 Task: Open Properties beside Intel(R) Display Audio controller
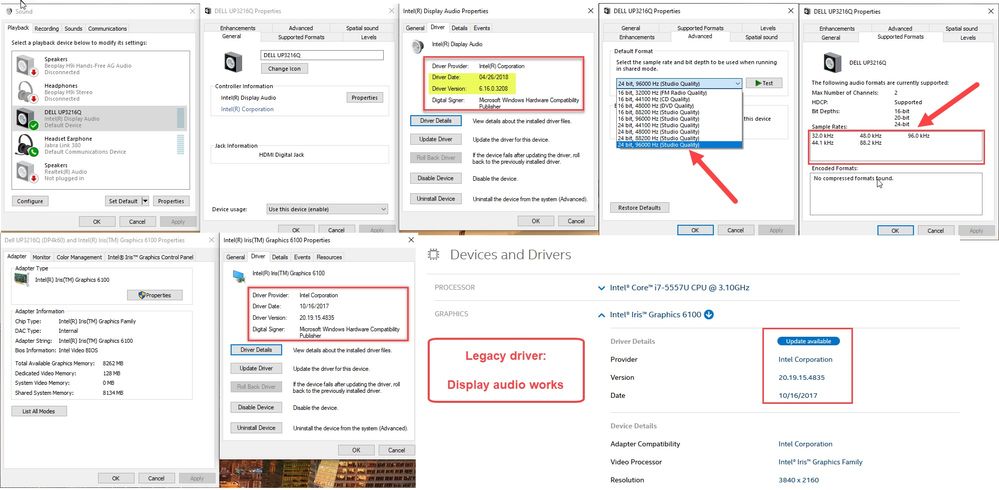pyautogui.click(x=365, y=97)
